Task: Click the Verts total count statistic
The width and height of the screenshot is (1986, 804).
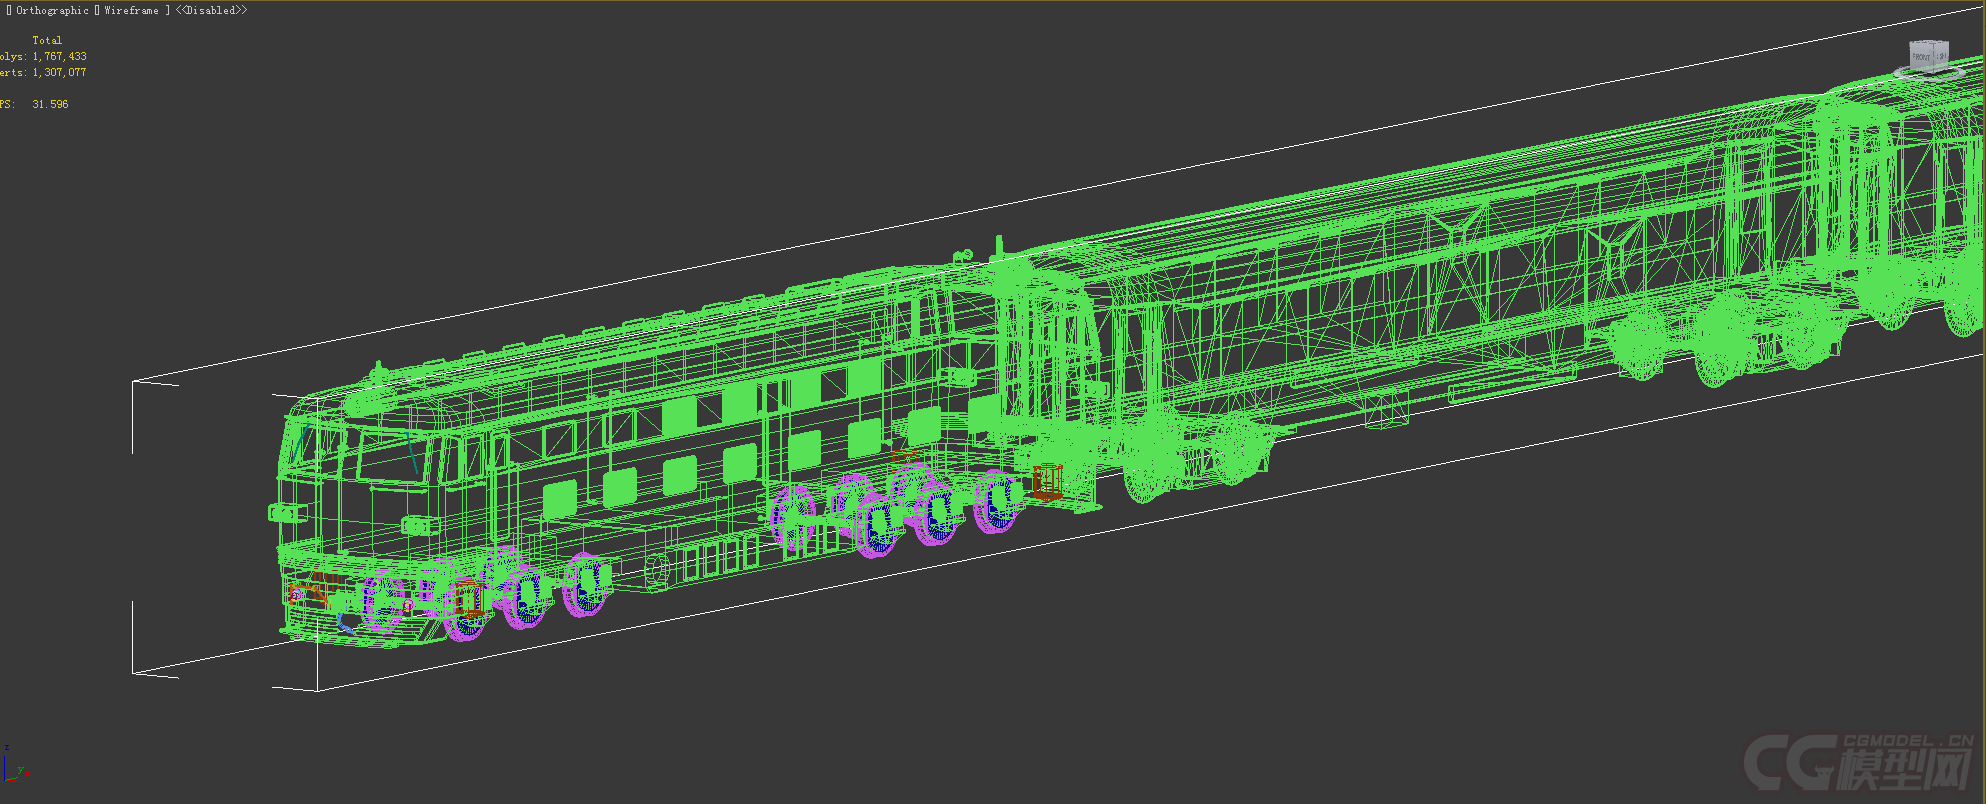Action: [x=59, y=73]
